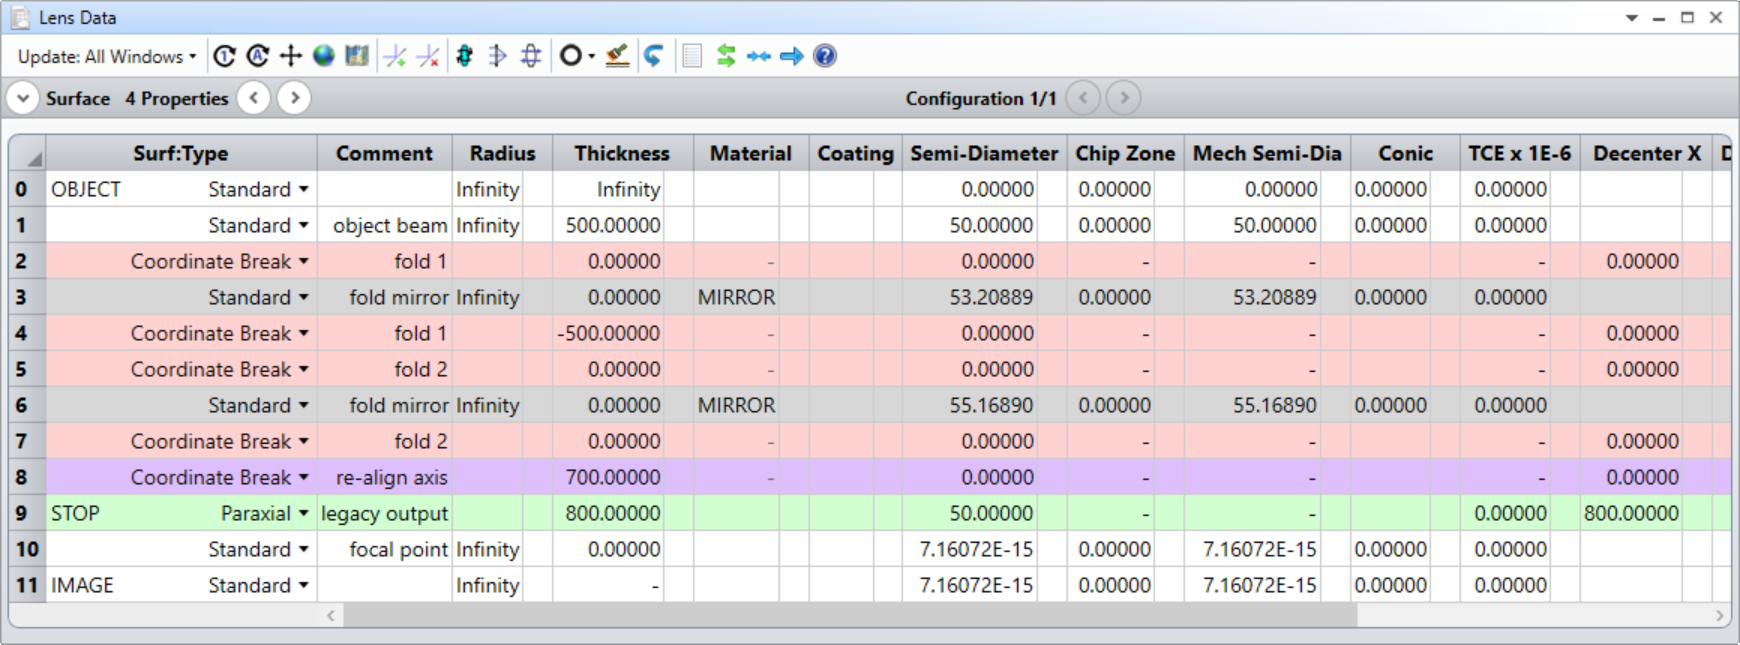Click the Semi-Diameter column header
The image size is (1740, 645).
point(984,153)
